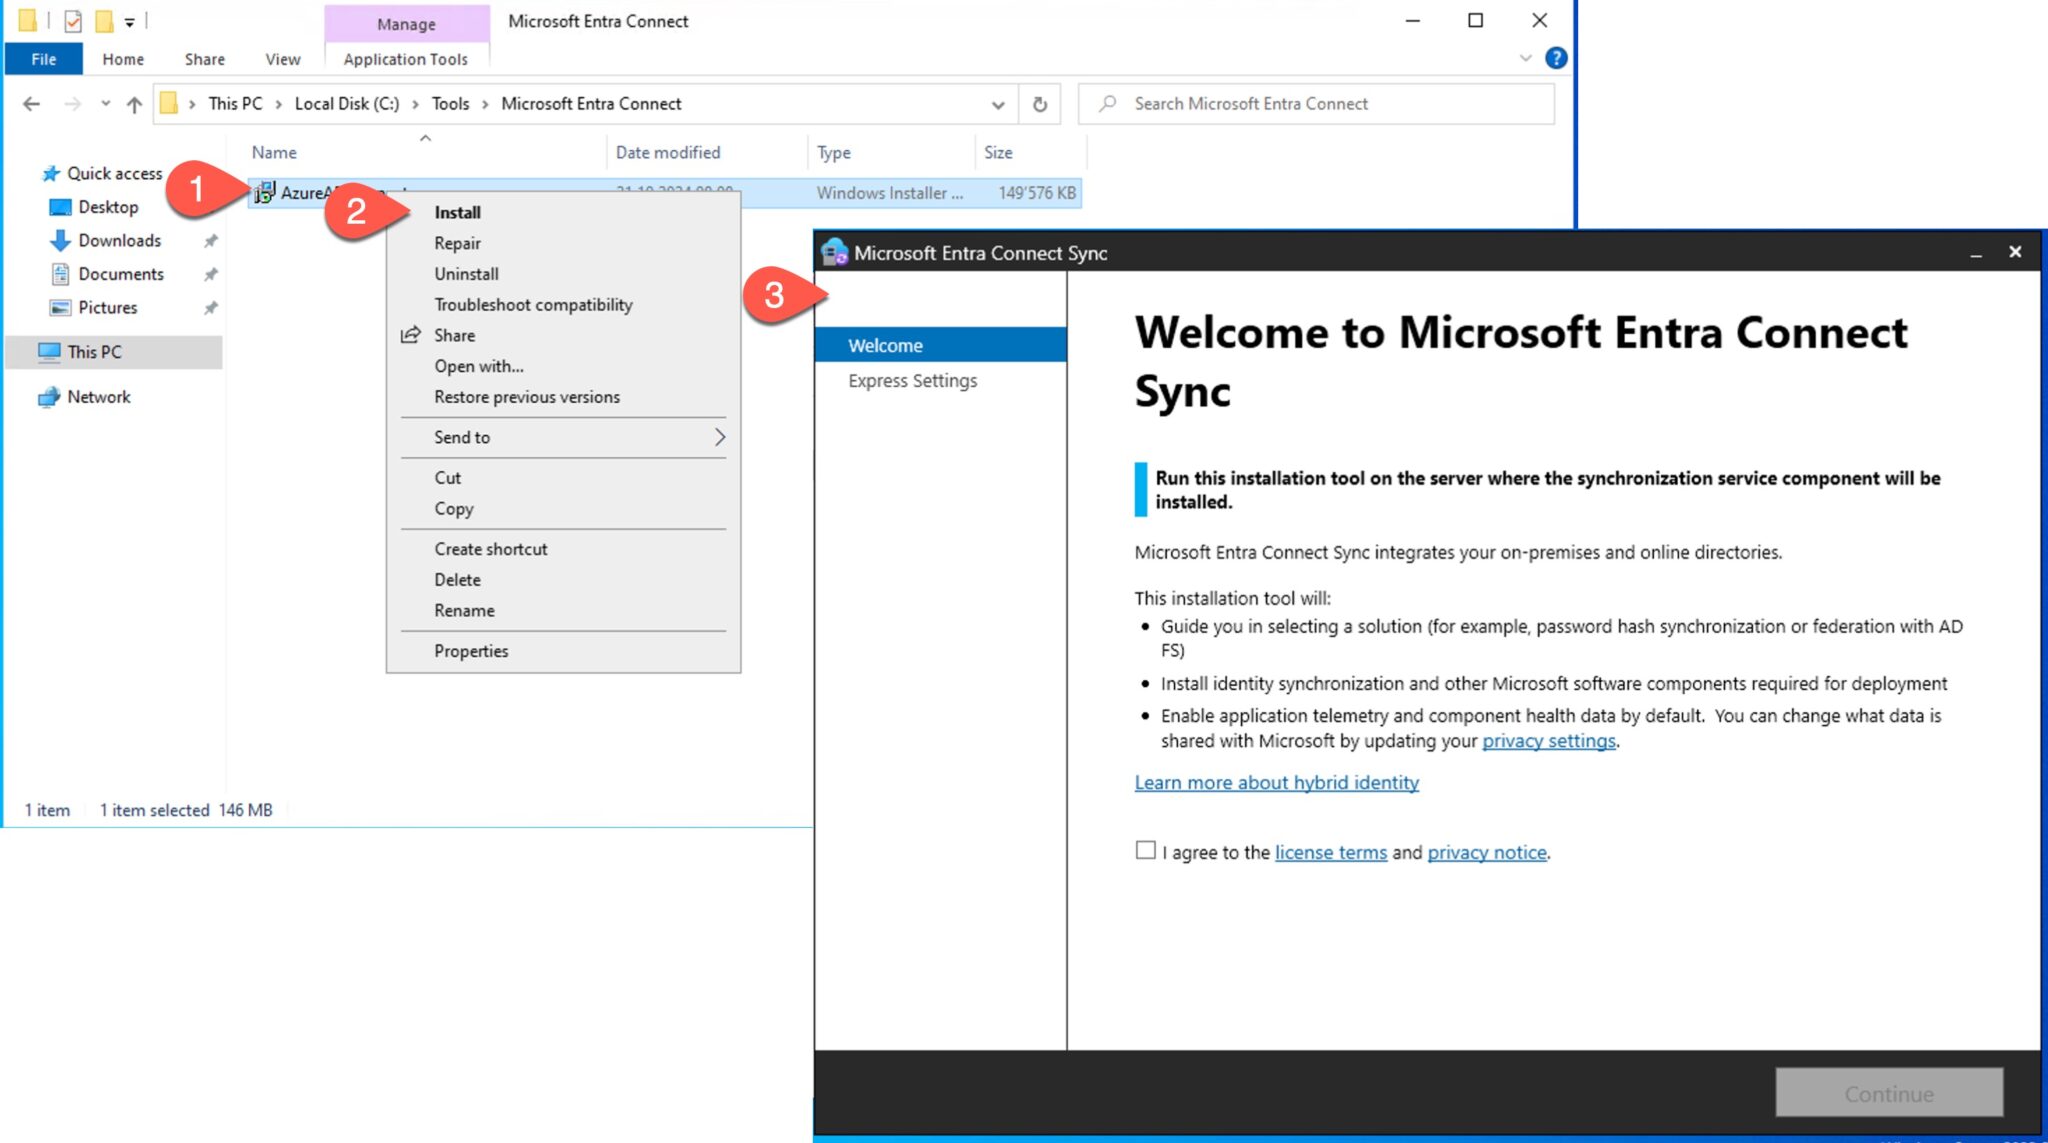2048x1143 pixels.
Task: Select Express Settings in the sidebar
Action: (911, 381)
